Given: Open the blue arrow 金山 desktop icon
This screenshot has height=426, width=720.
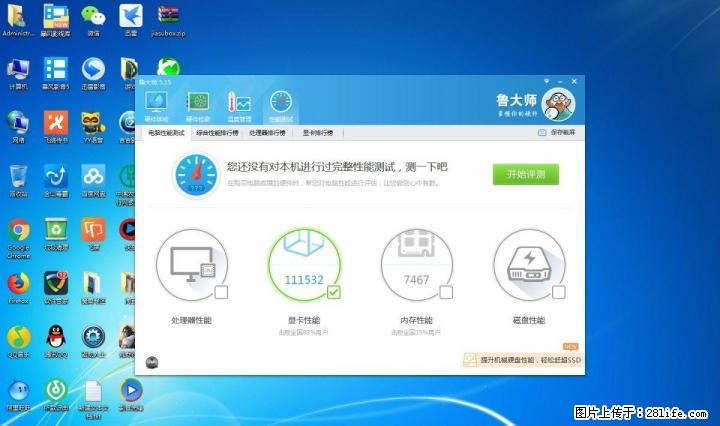Looking at the screenshot, I should pos(56,181).
